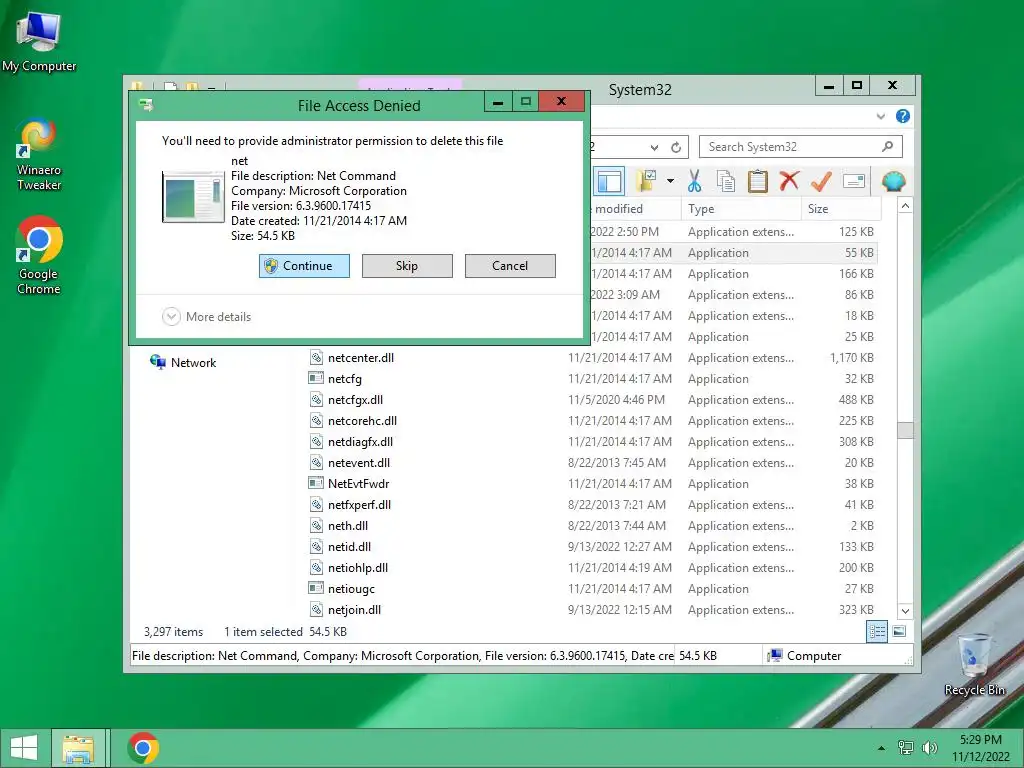
Task: Click the Skip button in dialog
Action: coord(407,266)
